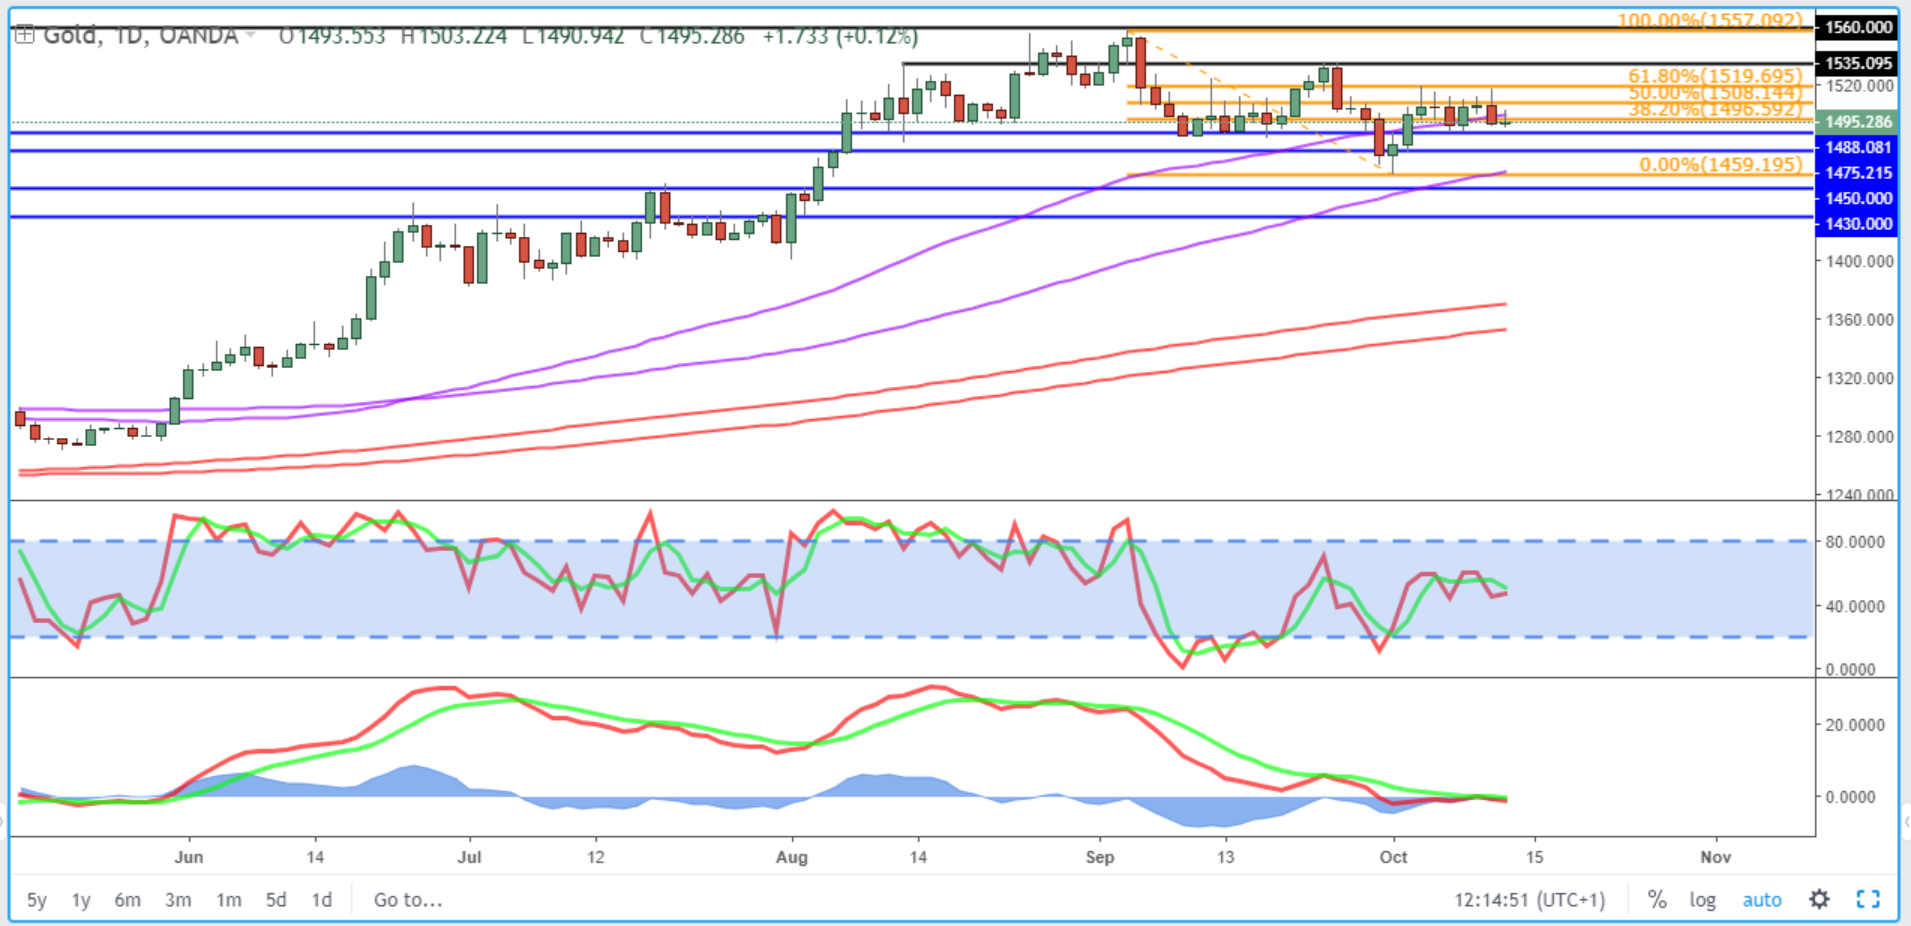Toggle the auto price scale
This screenshot has height=926, width=1911.
point(1762,899)
